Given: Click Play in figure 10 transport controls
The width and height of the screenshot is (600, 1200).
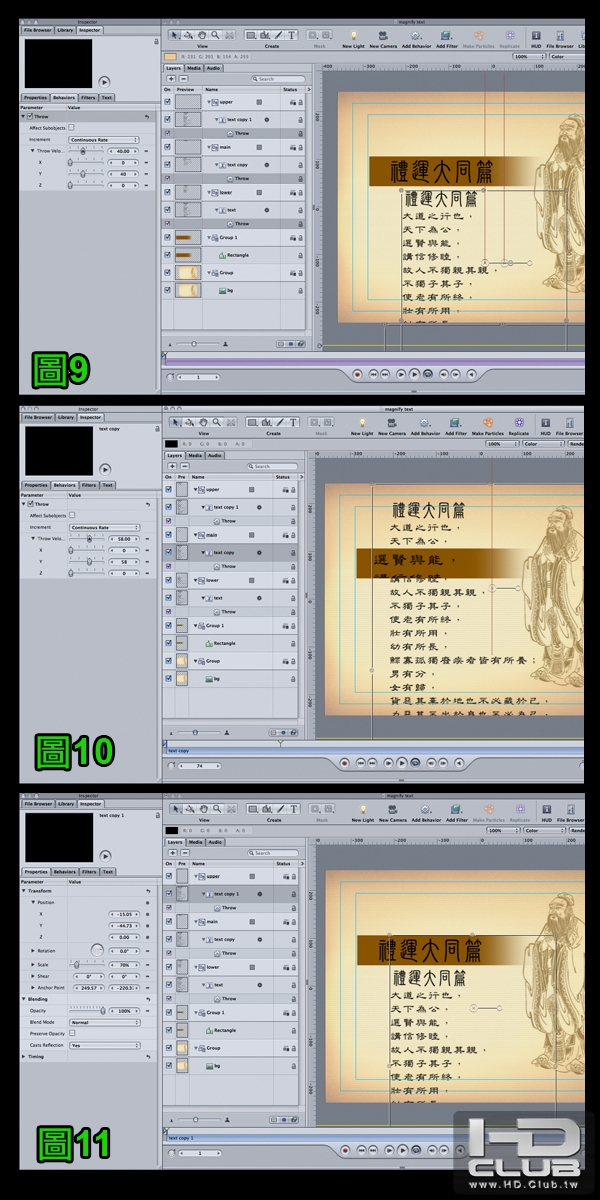Looking at the screenshot, I should point(401,761).
